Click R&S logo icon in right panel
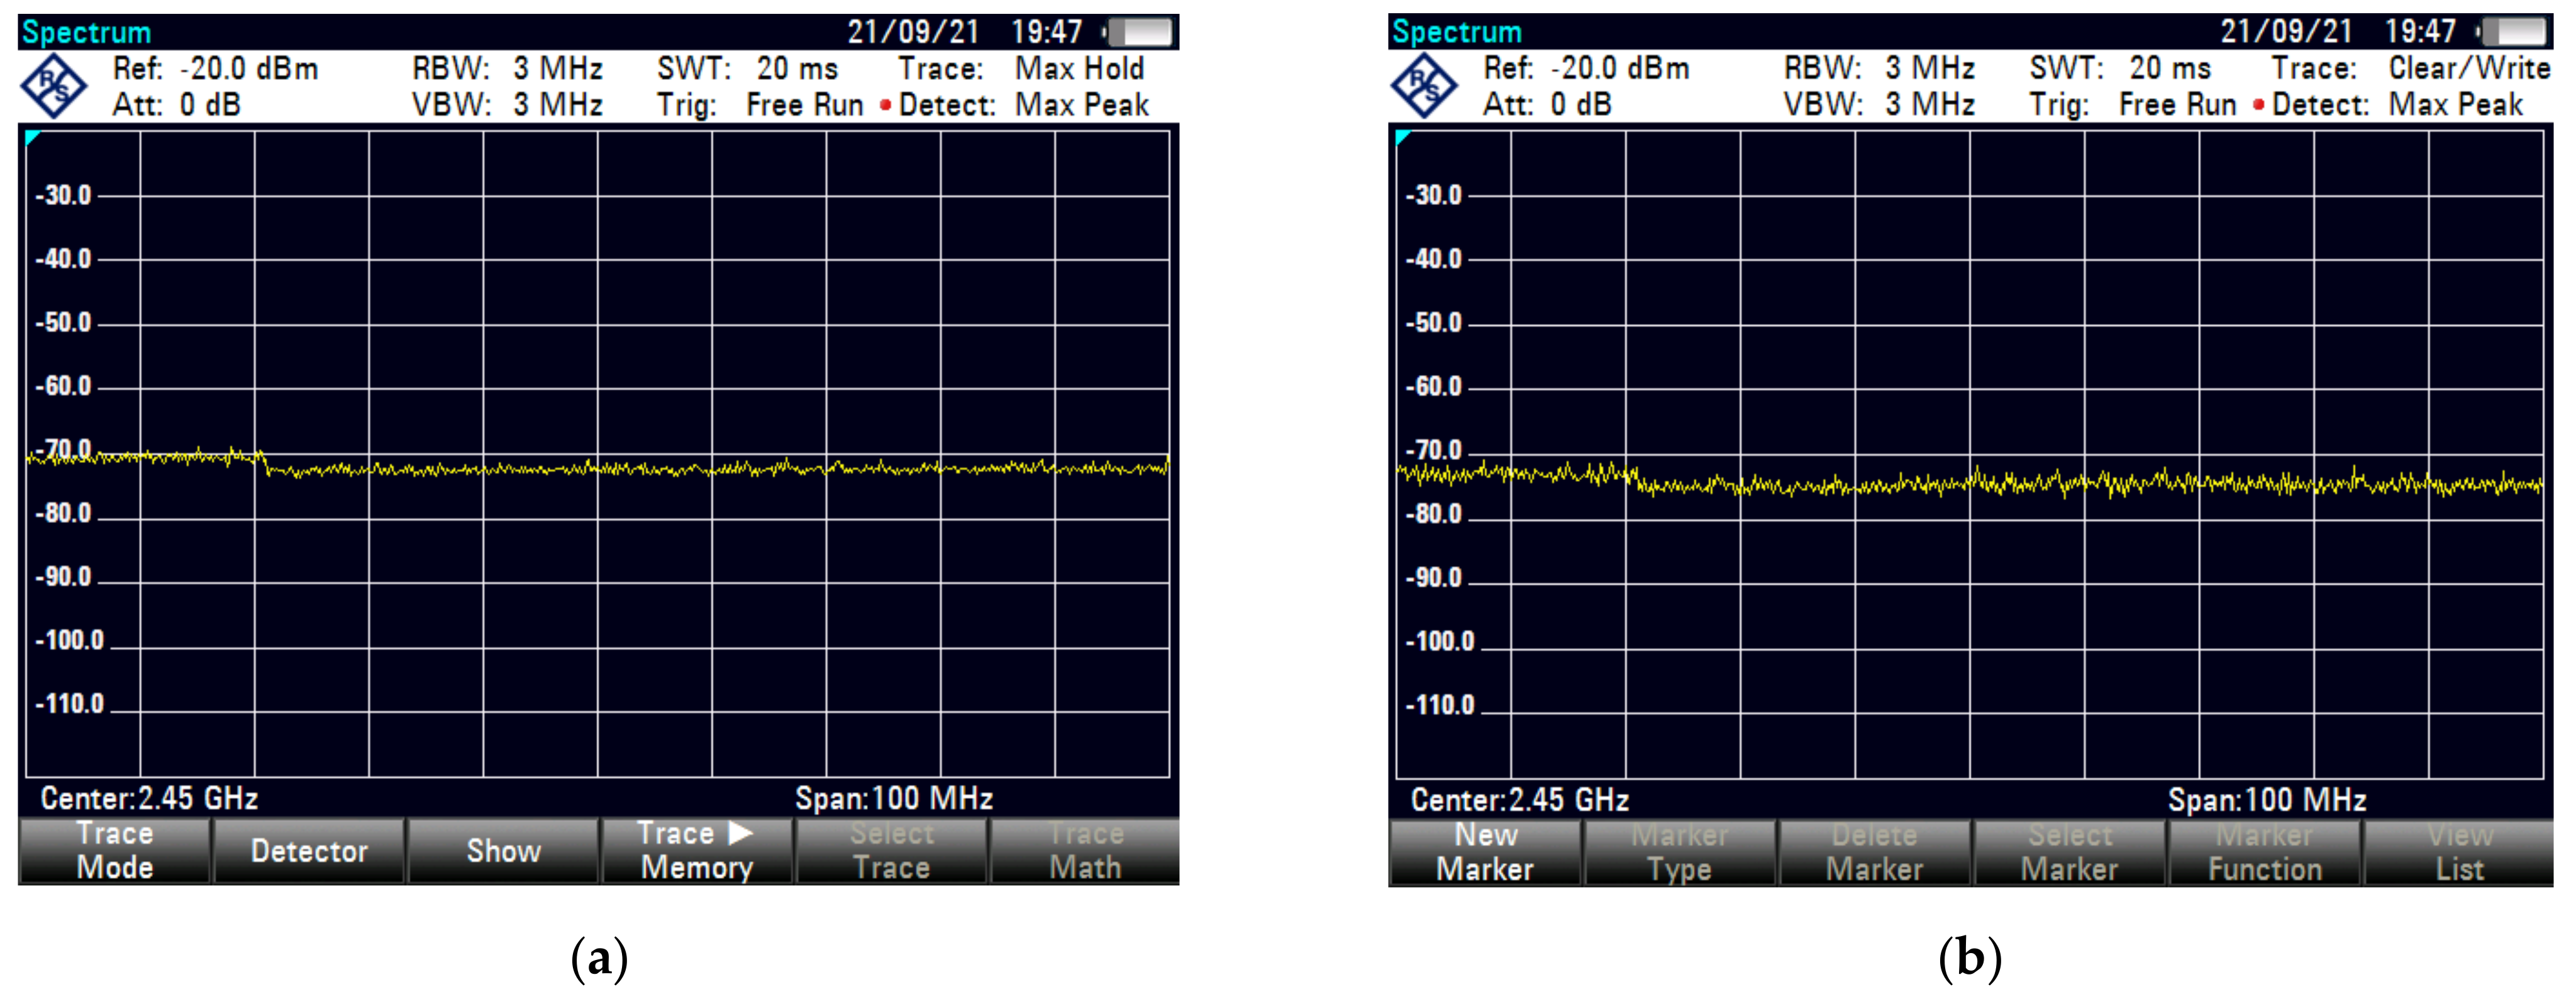Image resolution: width=2576 pixels, height=999 pixels. coord(1424,87)
